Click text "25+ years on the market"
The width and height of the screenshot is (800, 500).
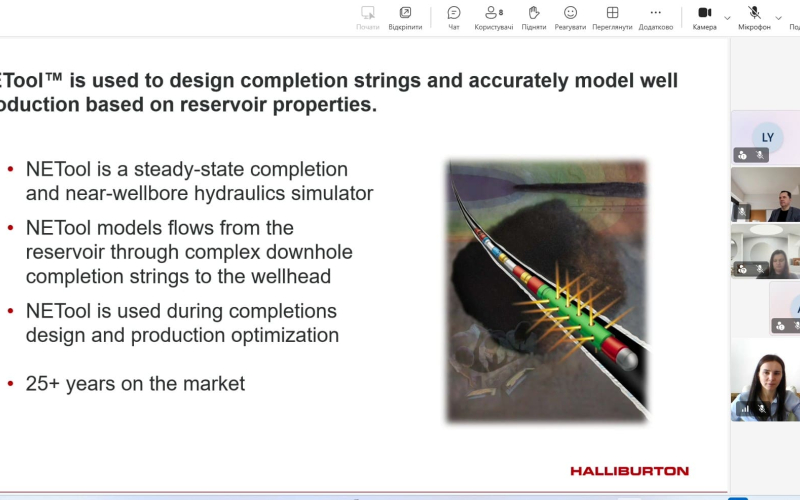(x=135, y=384)
